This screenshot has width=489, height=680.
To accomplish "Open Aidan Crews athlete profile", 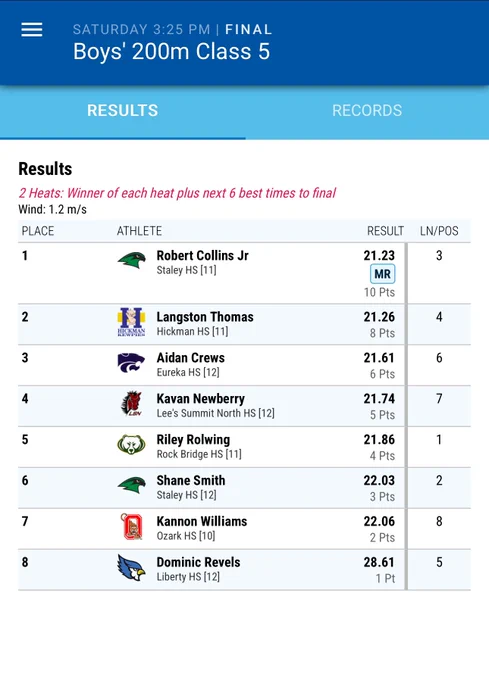I will [x=191, y=358].
